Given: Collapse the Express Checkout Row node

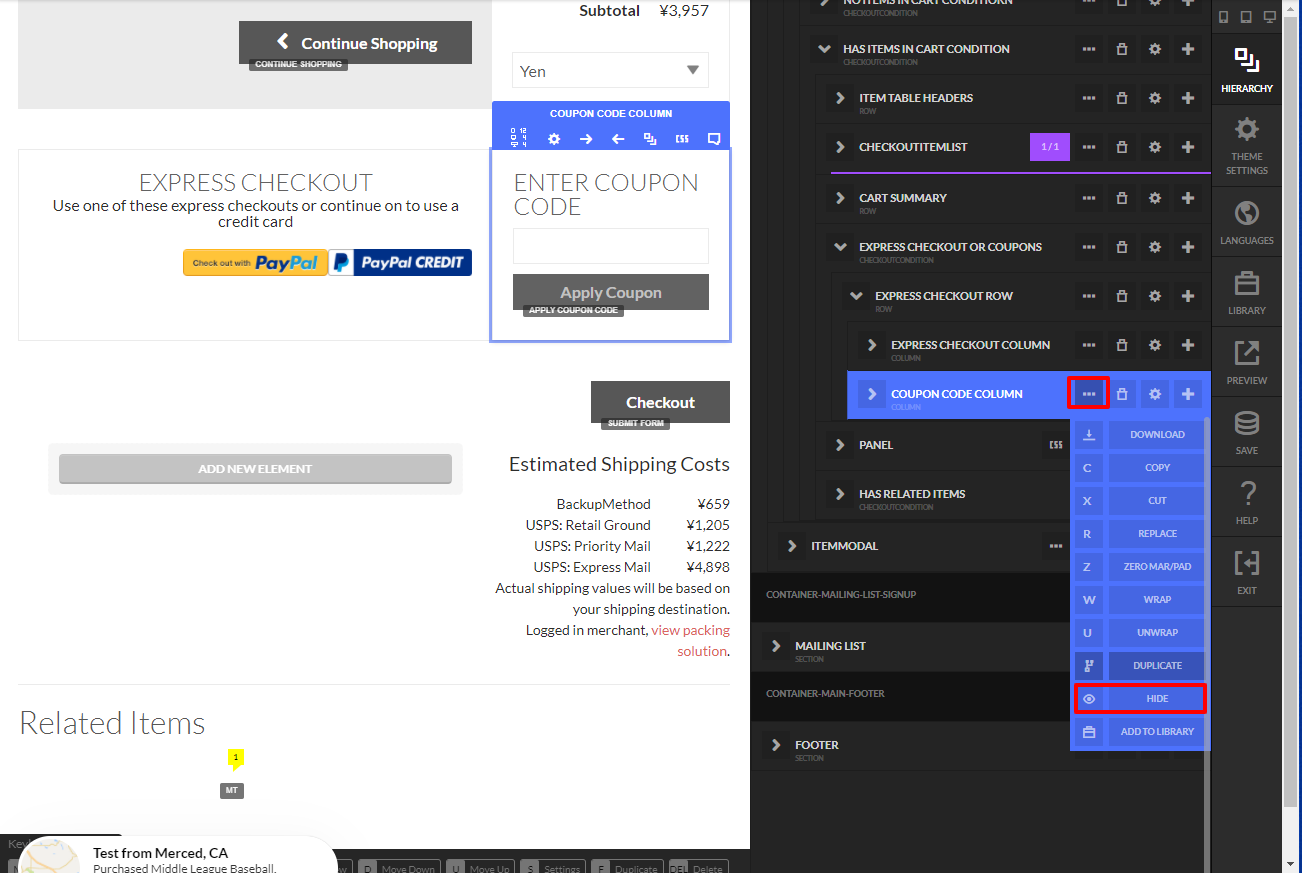Looking at the screenshot, I should coord(857,296).
